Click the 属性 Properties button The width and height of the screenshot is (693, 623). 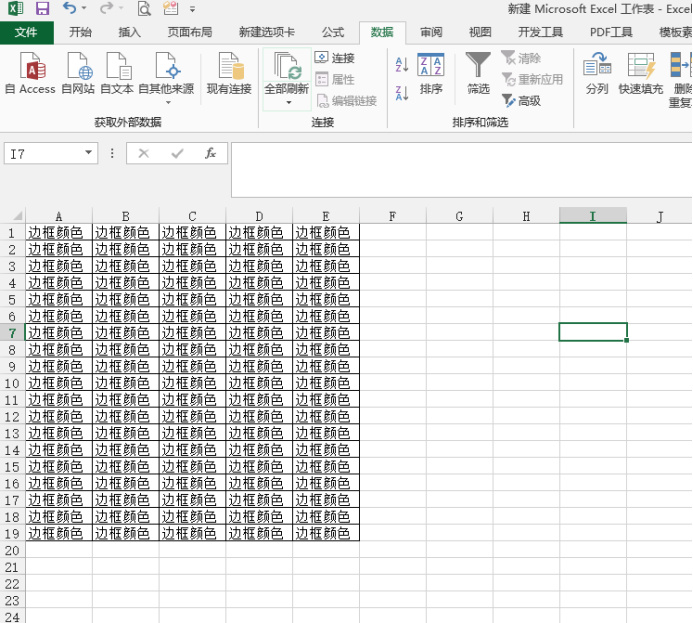point(335,80)
